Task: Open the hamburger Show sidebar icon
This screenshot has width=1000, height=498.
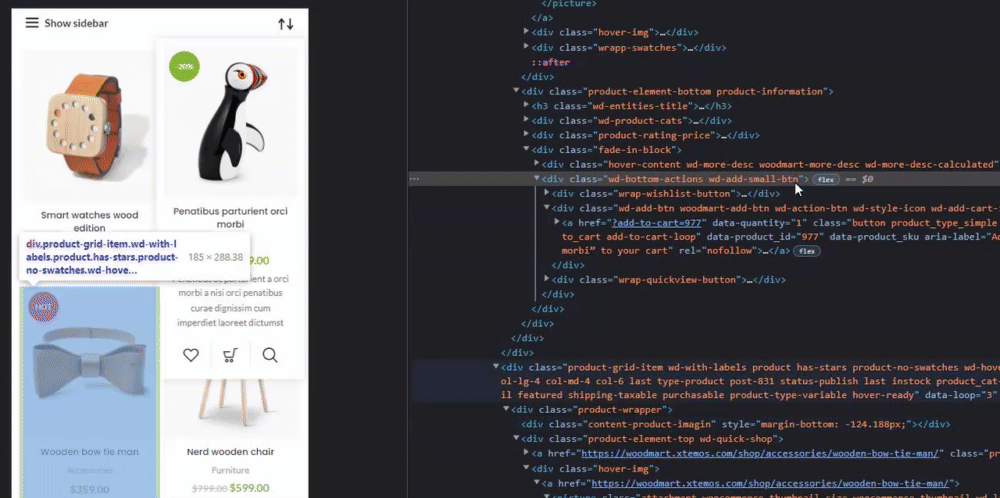Action: 32,23
